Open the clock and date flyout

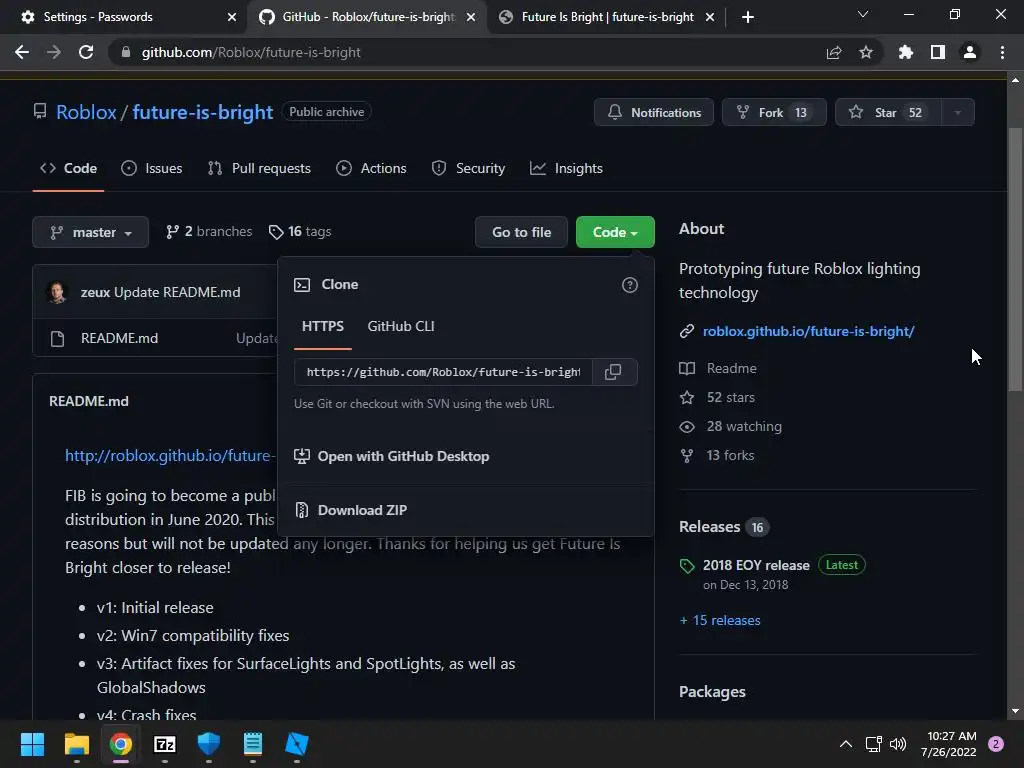(x=948, y=744)
